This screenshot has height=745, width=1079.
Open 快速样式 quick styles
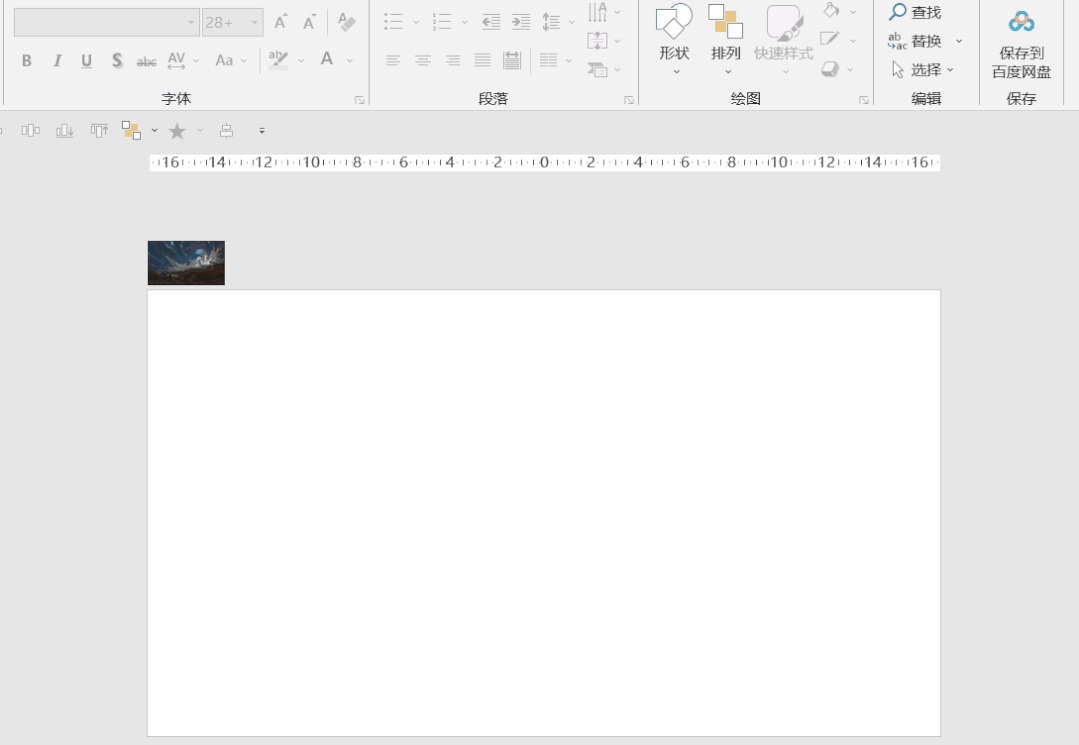click(783, 40)
